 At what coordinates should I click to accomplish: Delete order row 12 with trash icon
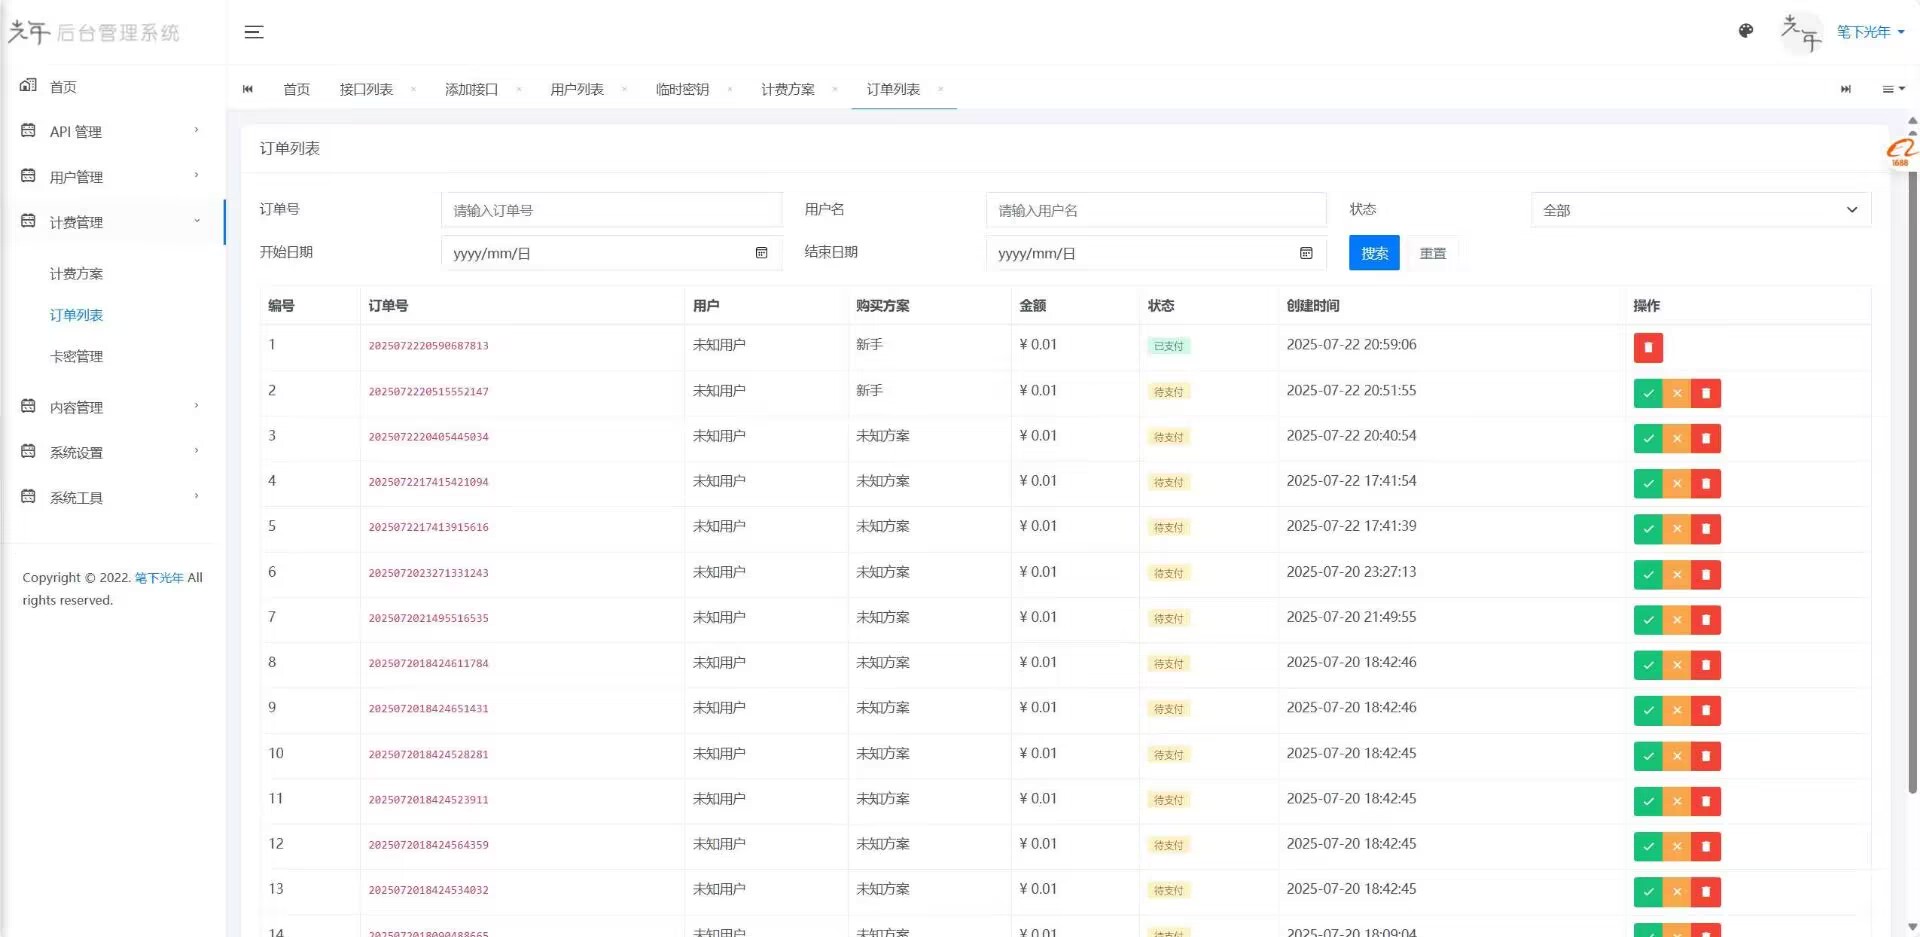click(1706, 847)
